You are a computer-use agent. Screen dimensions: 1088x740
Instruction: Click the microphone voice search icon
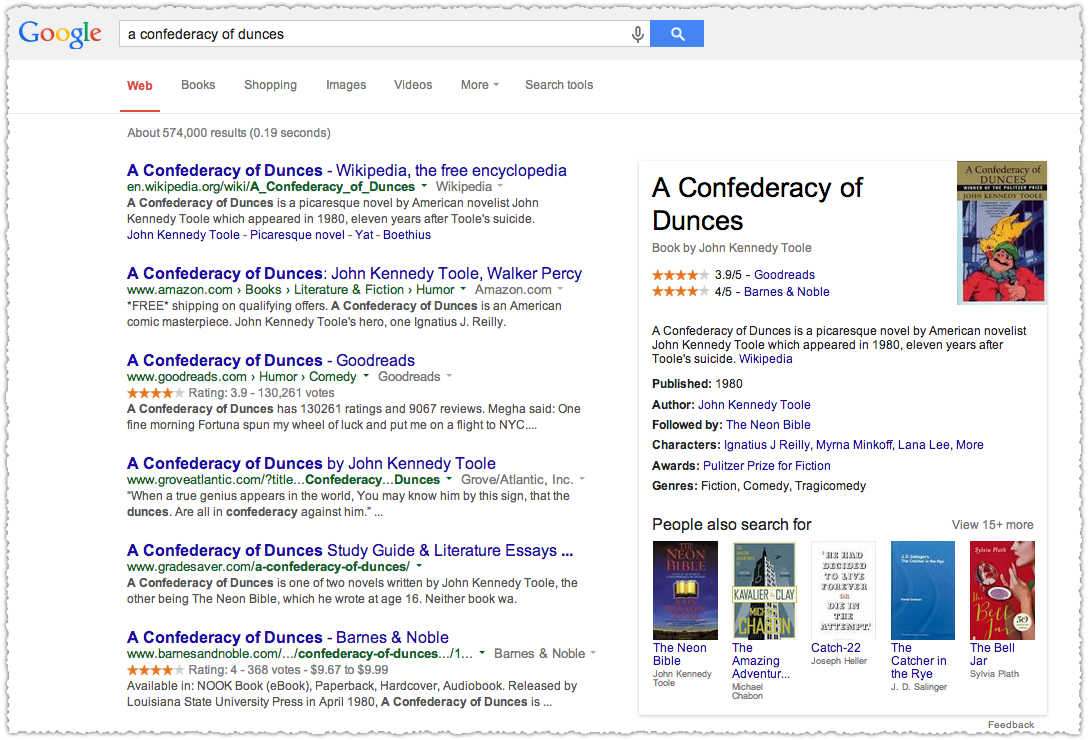click(x=637, y=34)
